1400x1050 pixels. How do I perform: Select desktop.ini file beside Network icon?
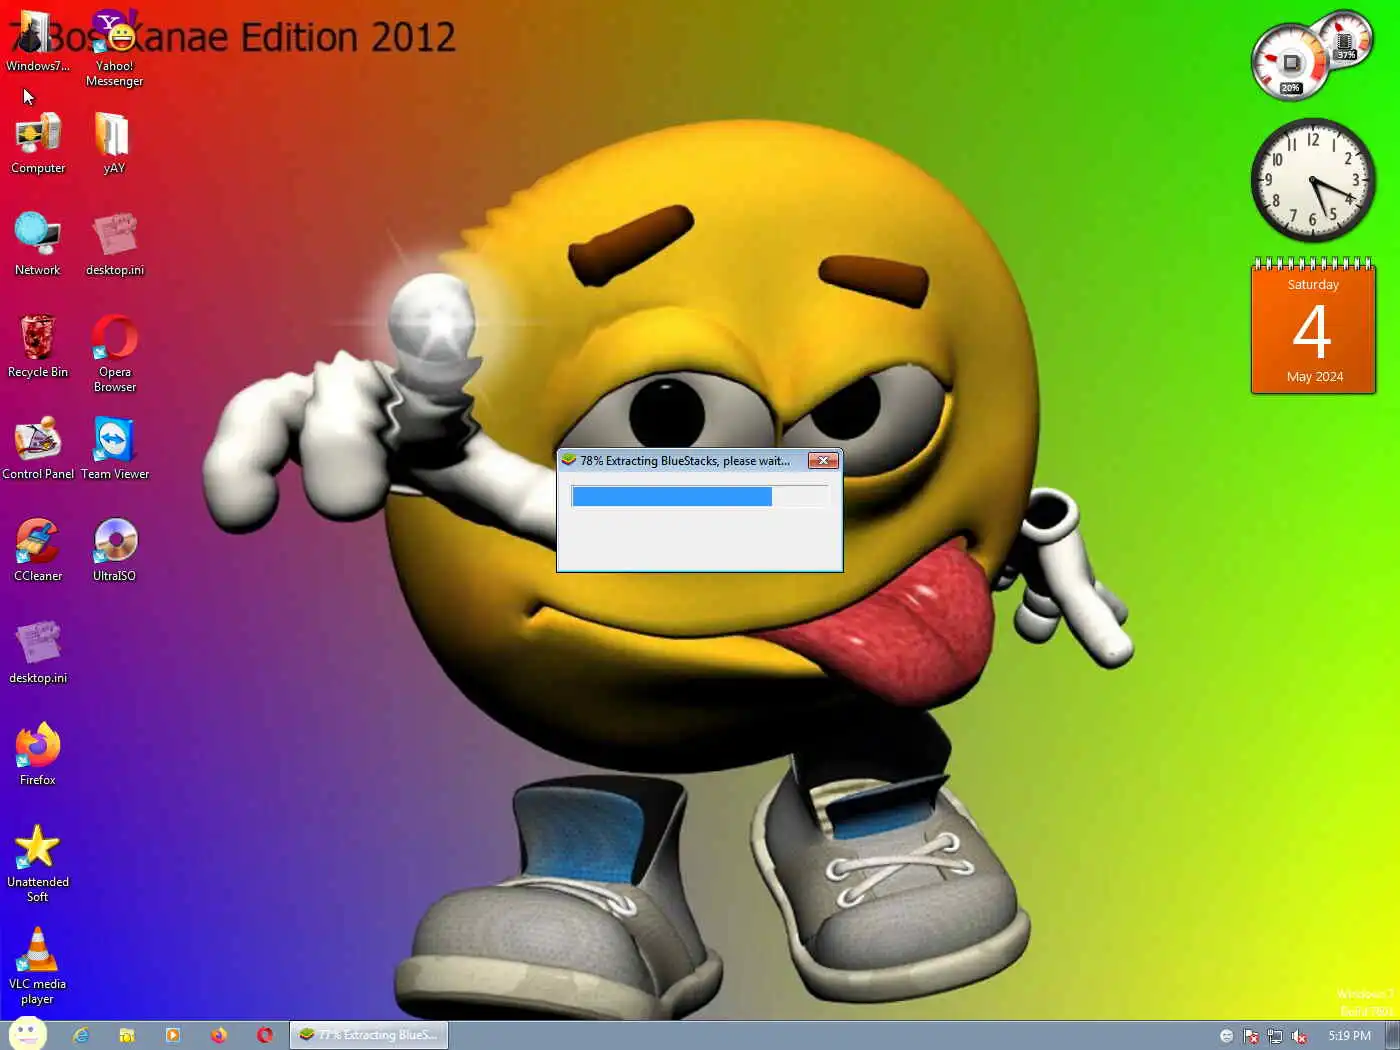[114, 244]
